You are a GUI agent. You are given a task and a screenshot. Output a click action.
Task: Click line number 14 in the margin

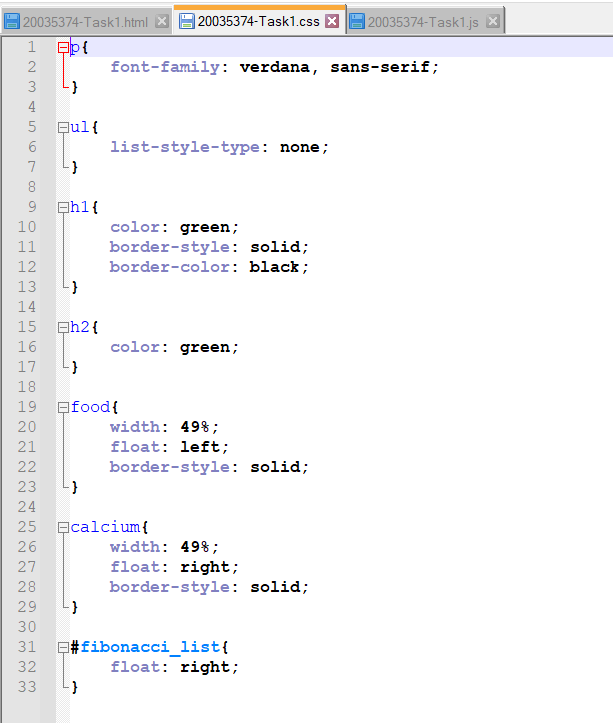pos(27,307)
